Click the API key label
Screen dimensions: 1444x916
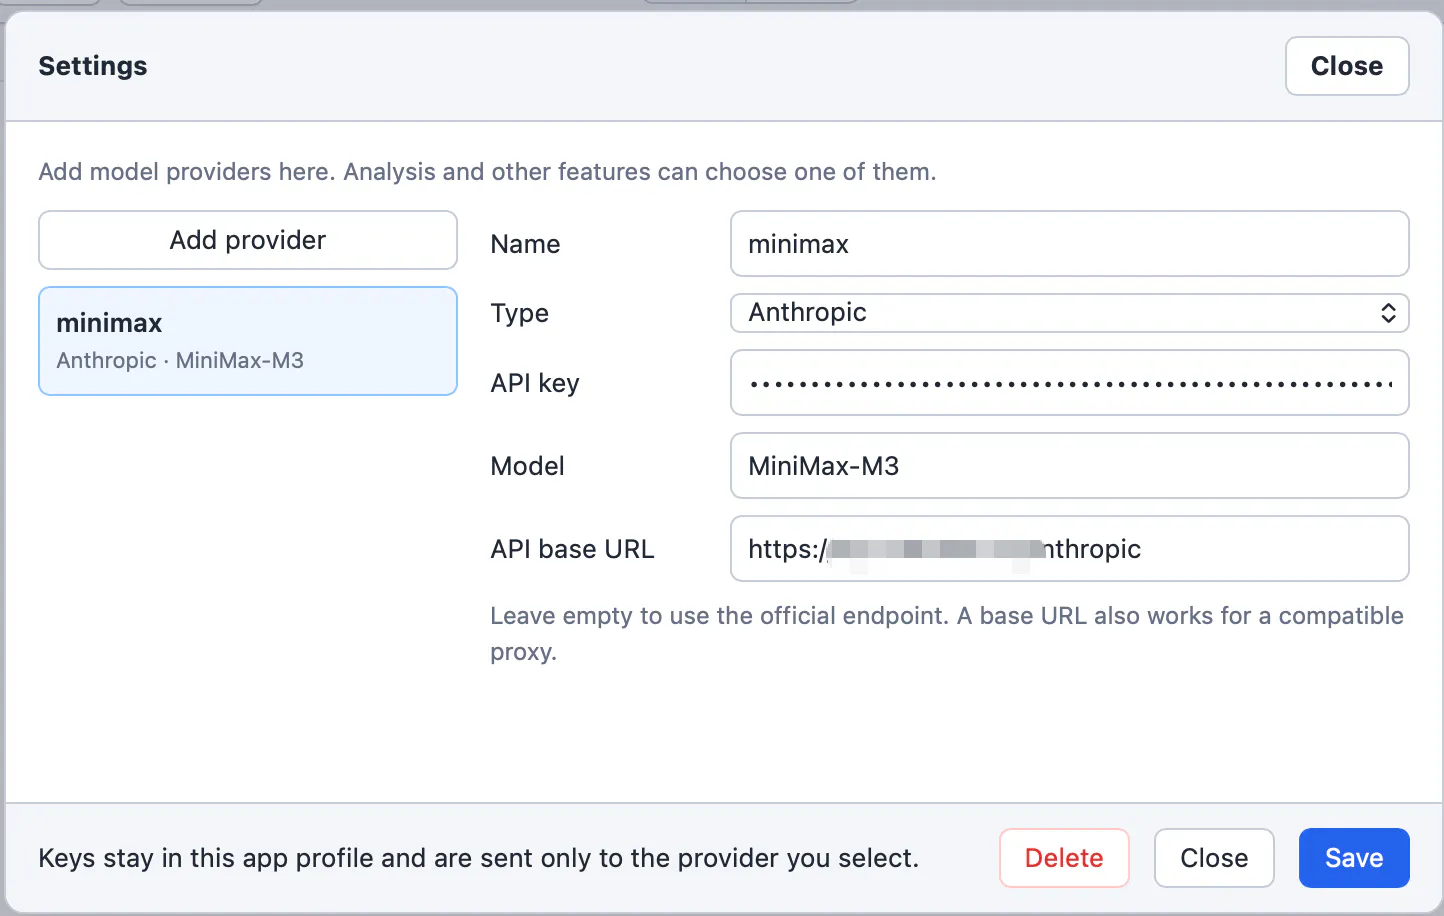(535, 383)
